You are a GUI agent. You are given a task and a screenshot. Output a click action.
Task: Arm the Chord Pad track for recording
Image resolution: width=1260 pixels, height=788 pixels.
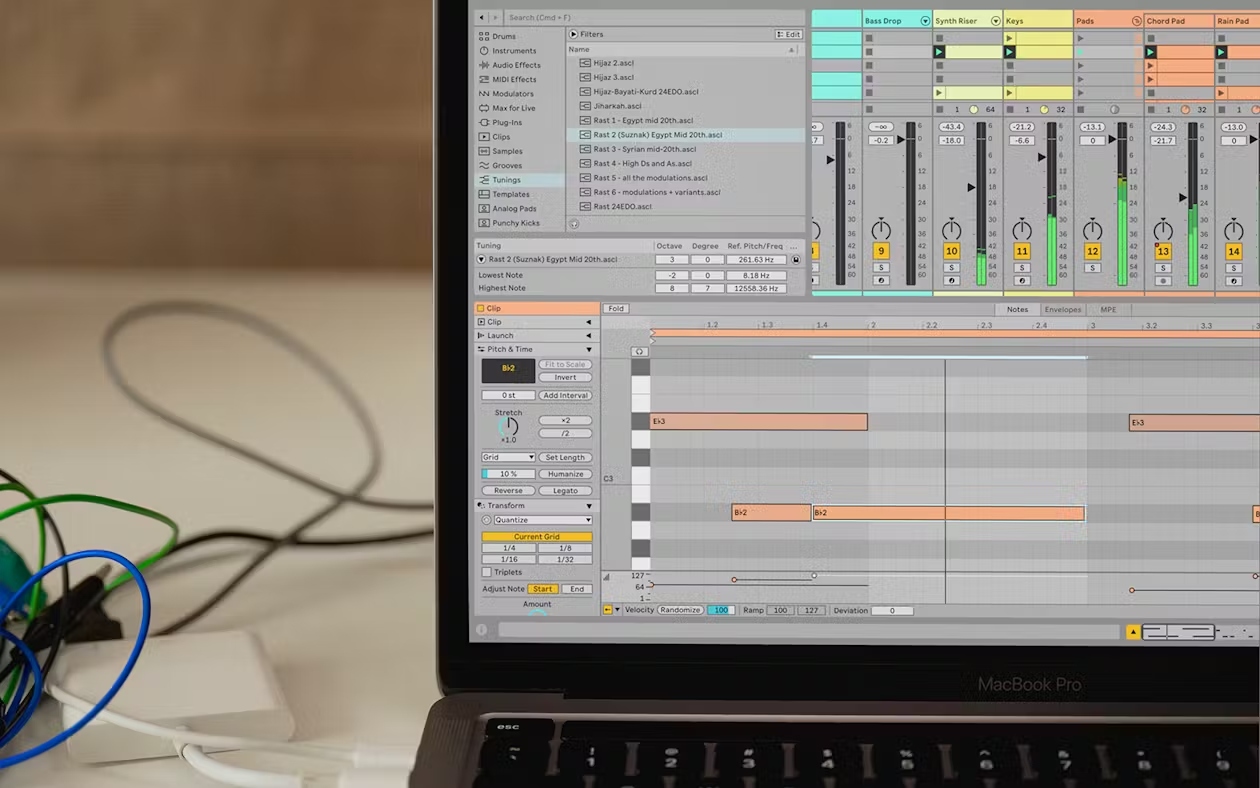point(1163,281)
